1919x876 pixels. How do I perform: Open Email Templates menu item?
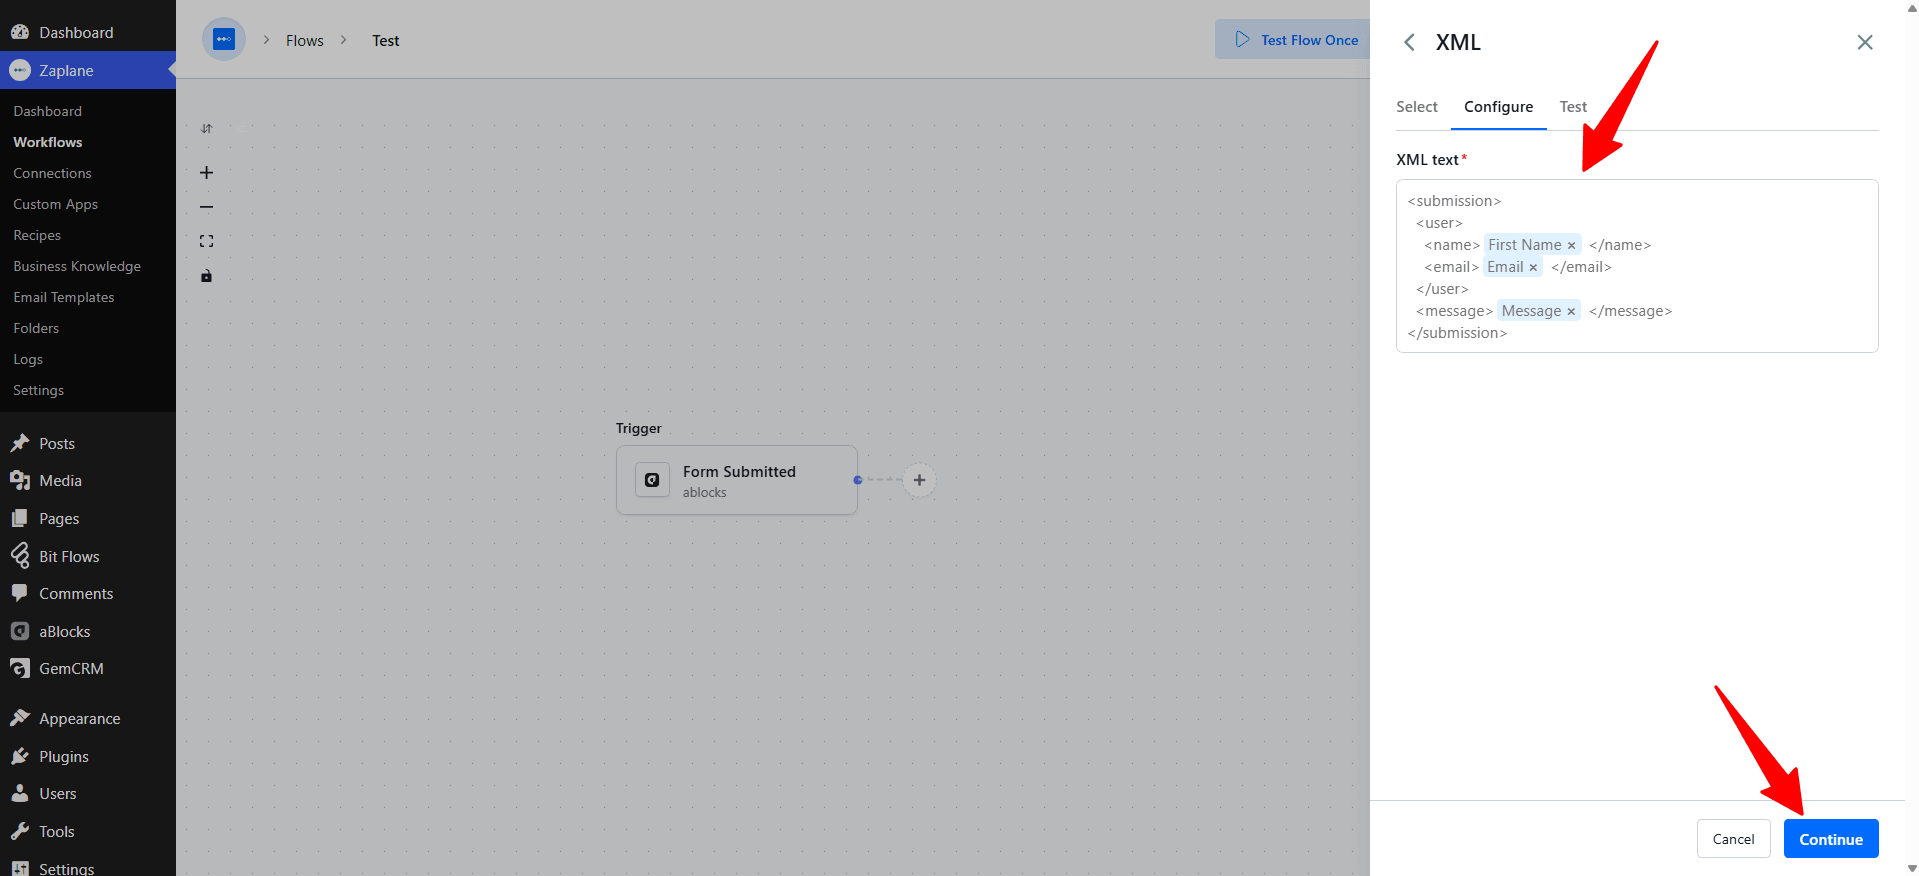click(64, 297)
